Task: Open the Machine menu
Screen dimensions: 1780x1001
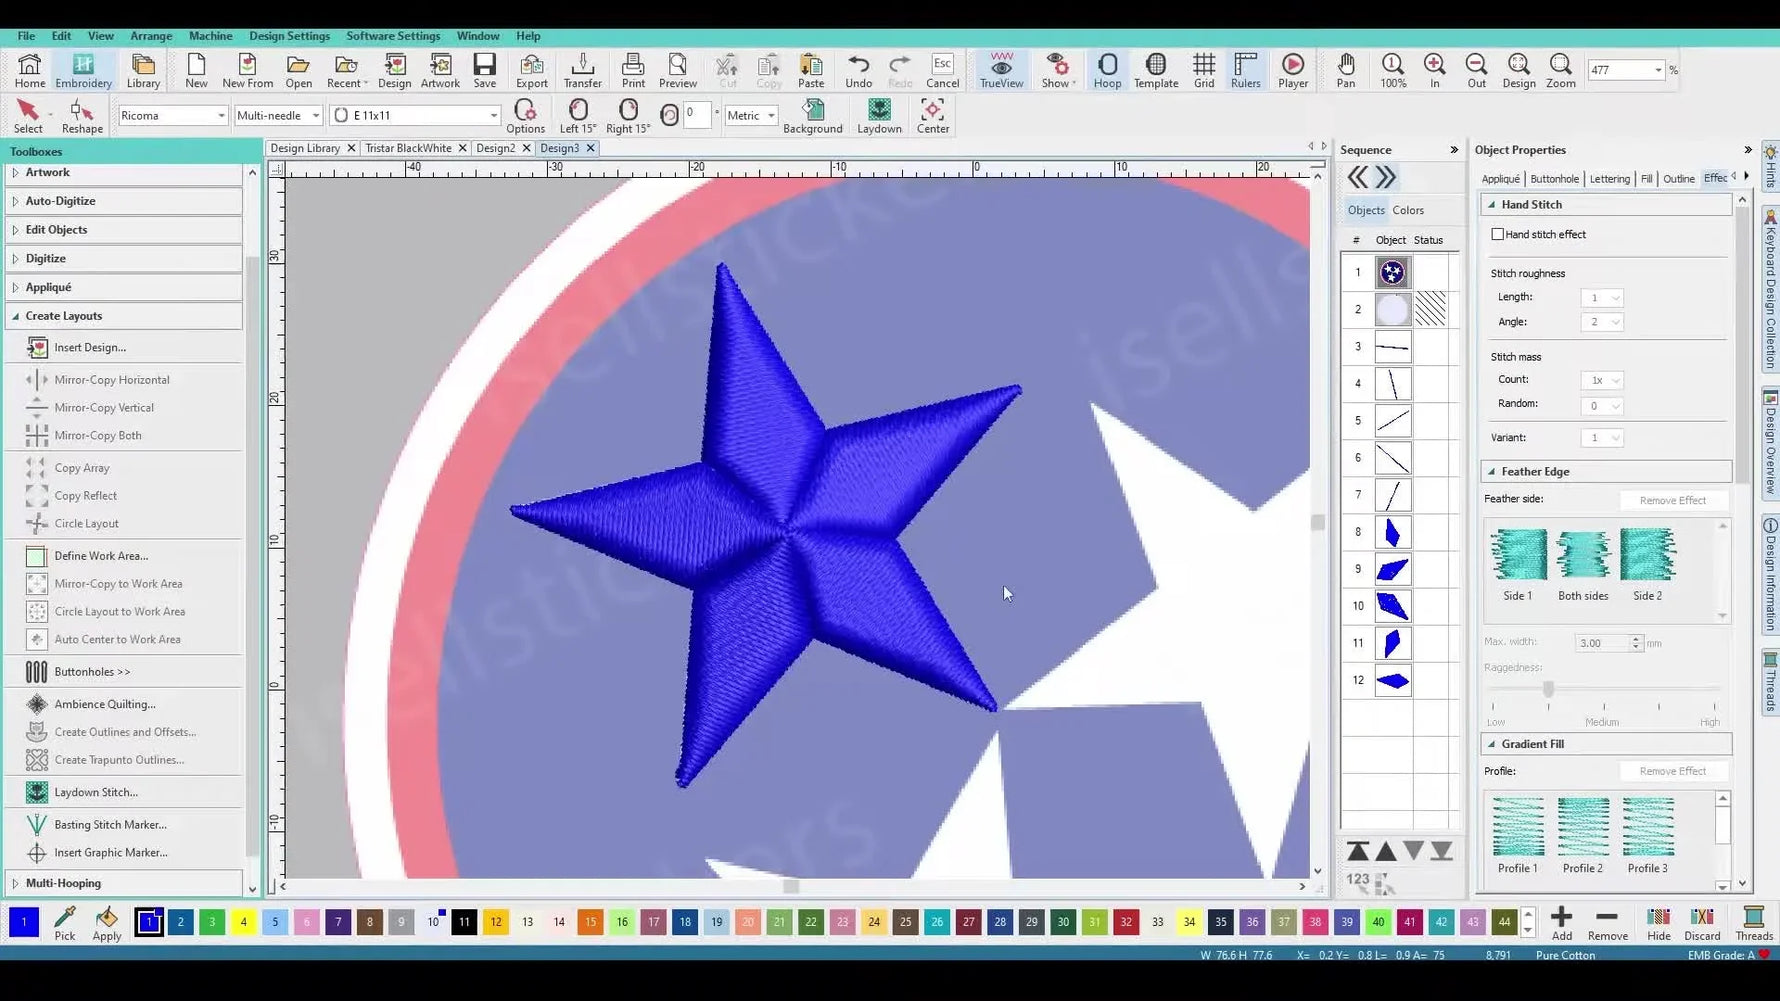Action: 210,36
